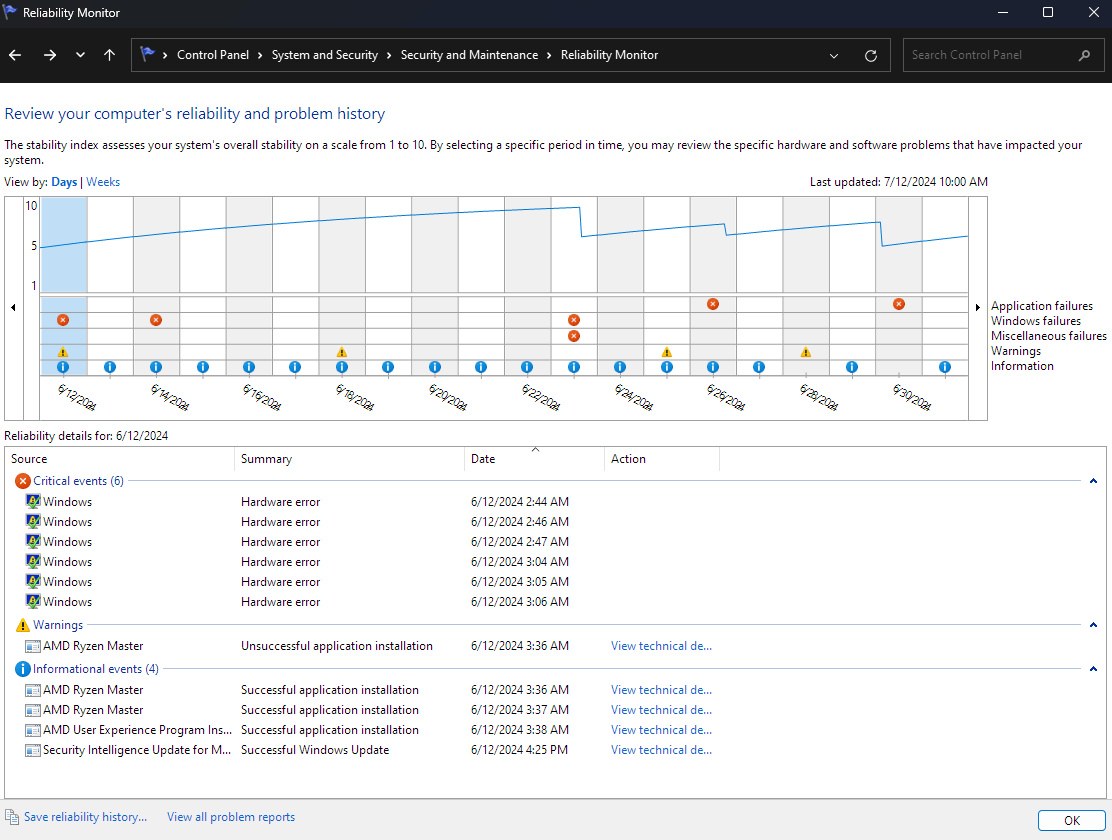This screenshot has width=1112, height=840.
Task: Click the Reliability Monitor breadcrumb
Action: (x=609, y=55)
